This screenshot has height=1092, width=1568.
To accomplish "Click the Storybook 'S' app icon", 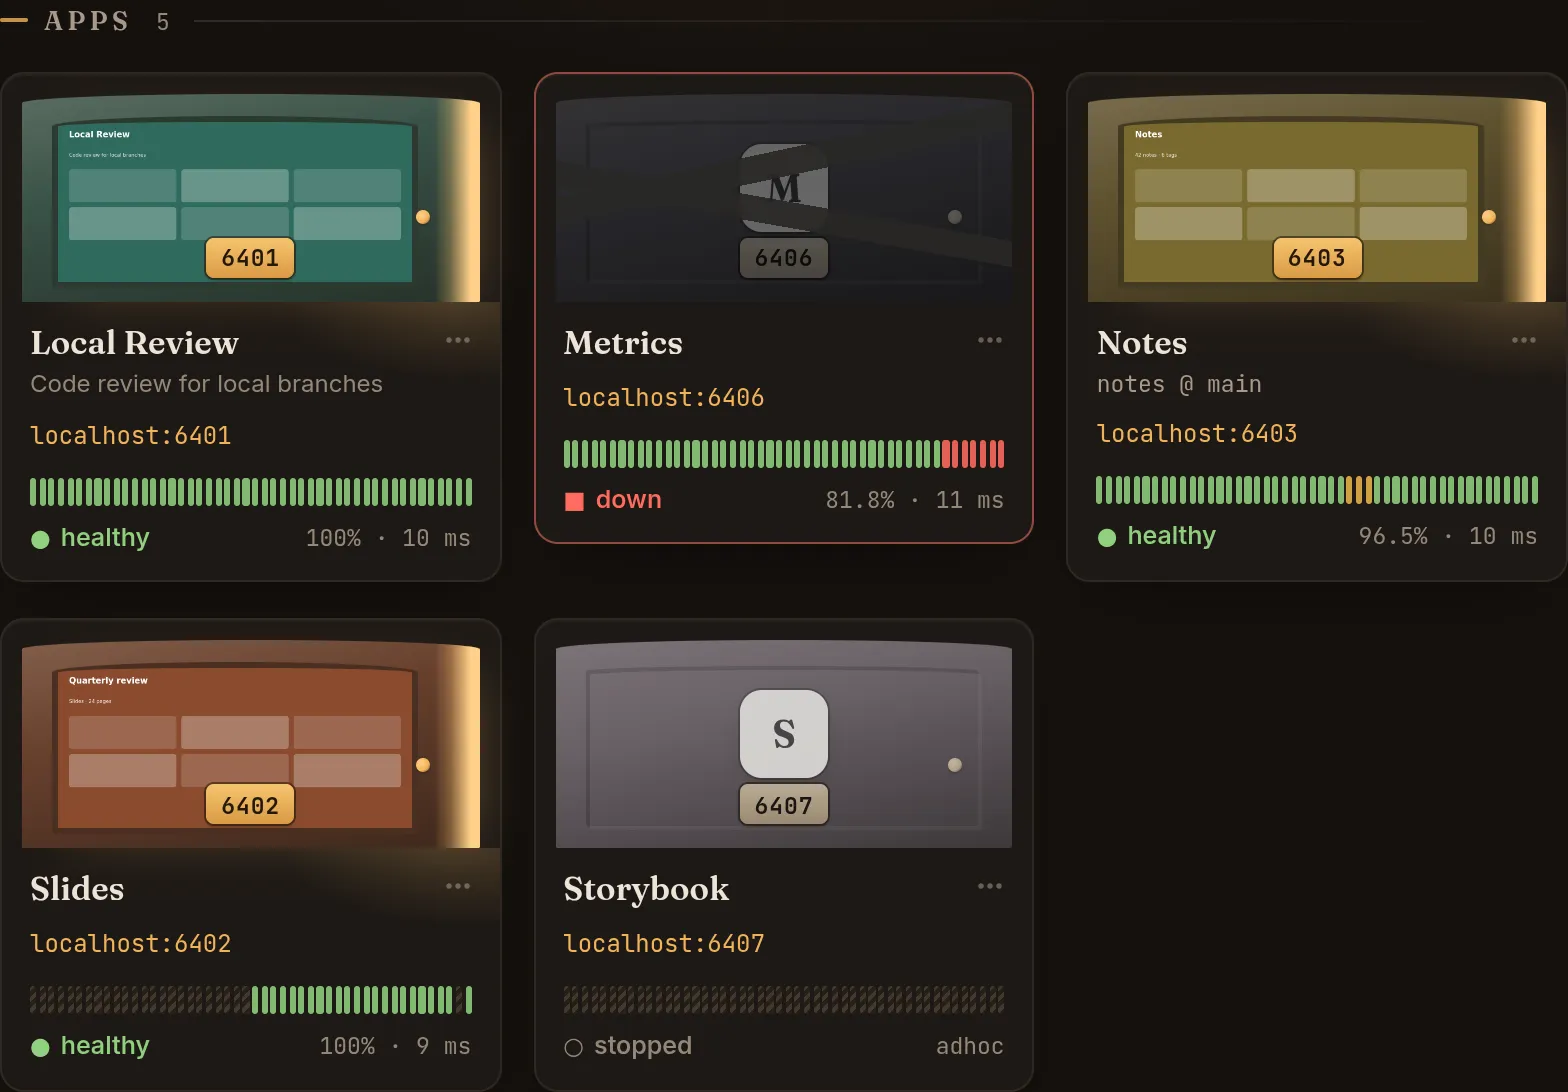I will (784, 734).
